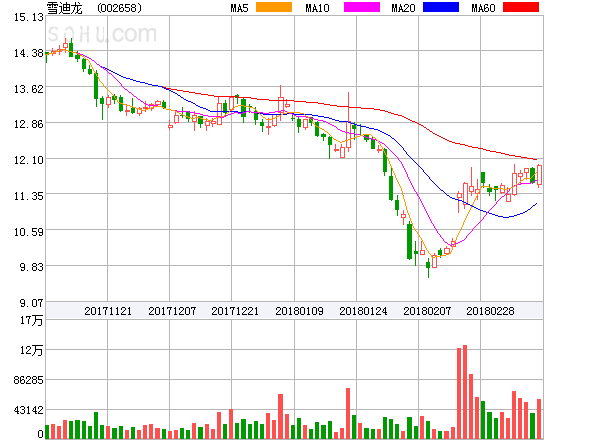This screenshot has height=440, width=600.
Task: Click the 20171121 date label
Action: tap(108, 311)
